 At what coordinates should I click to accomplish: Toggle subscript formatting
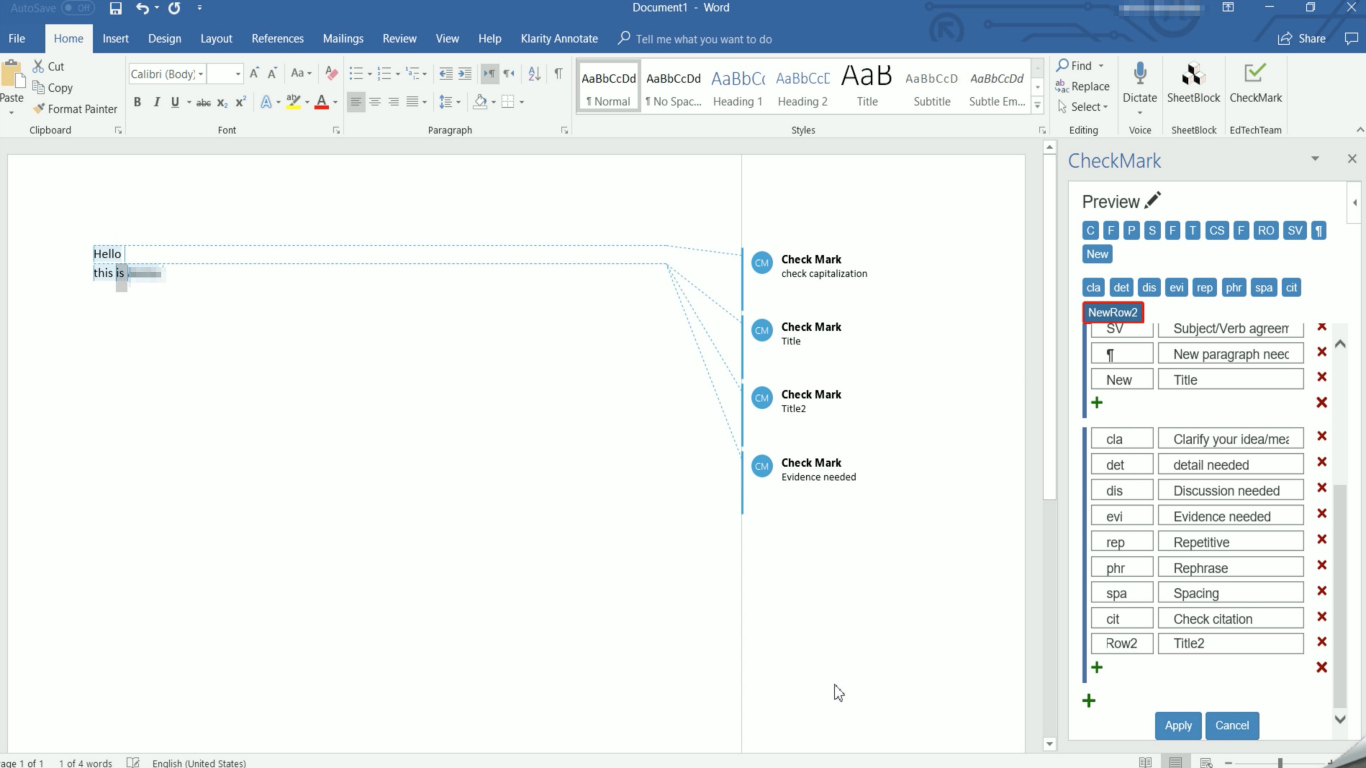click(222, 102)
